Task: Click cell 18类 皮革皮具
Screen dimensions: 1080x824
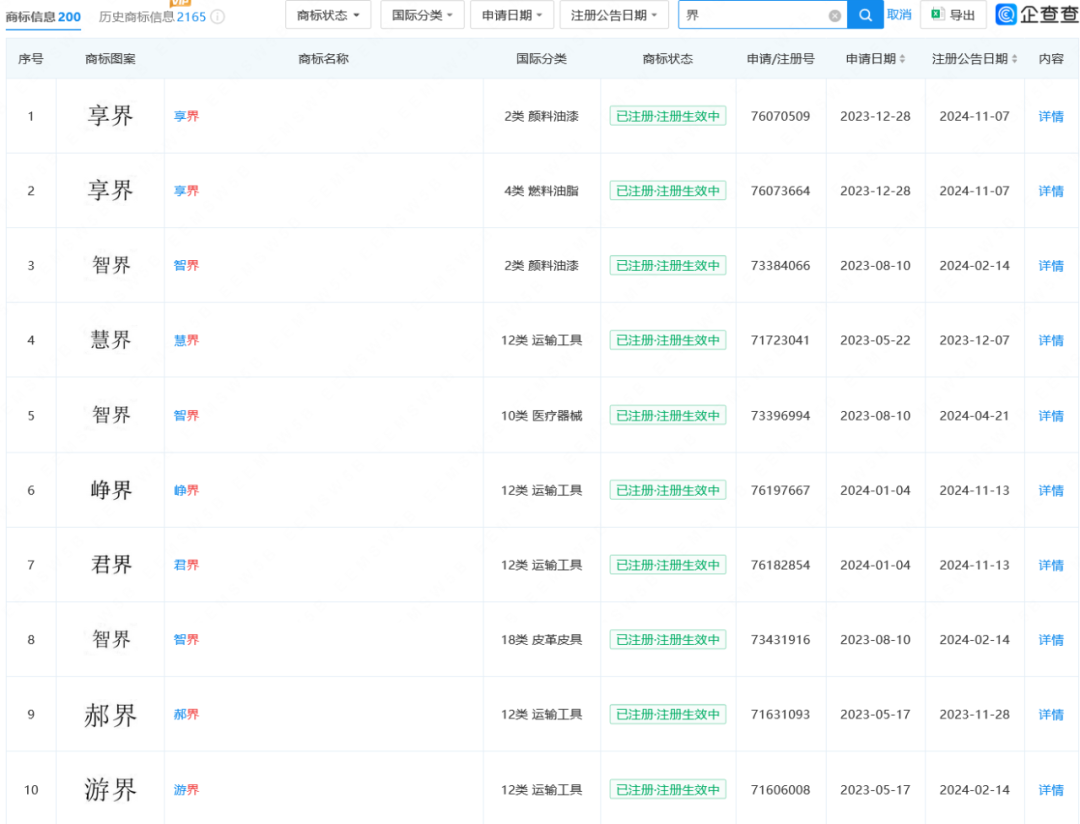Action: 541,639
